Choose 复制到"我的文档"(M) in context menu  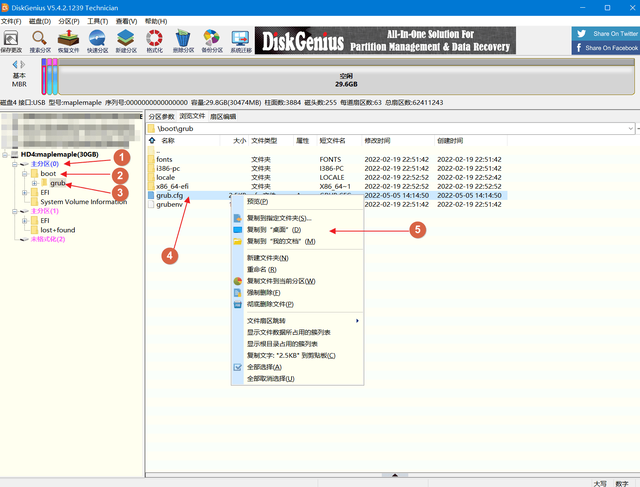pos(297,241)
